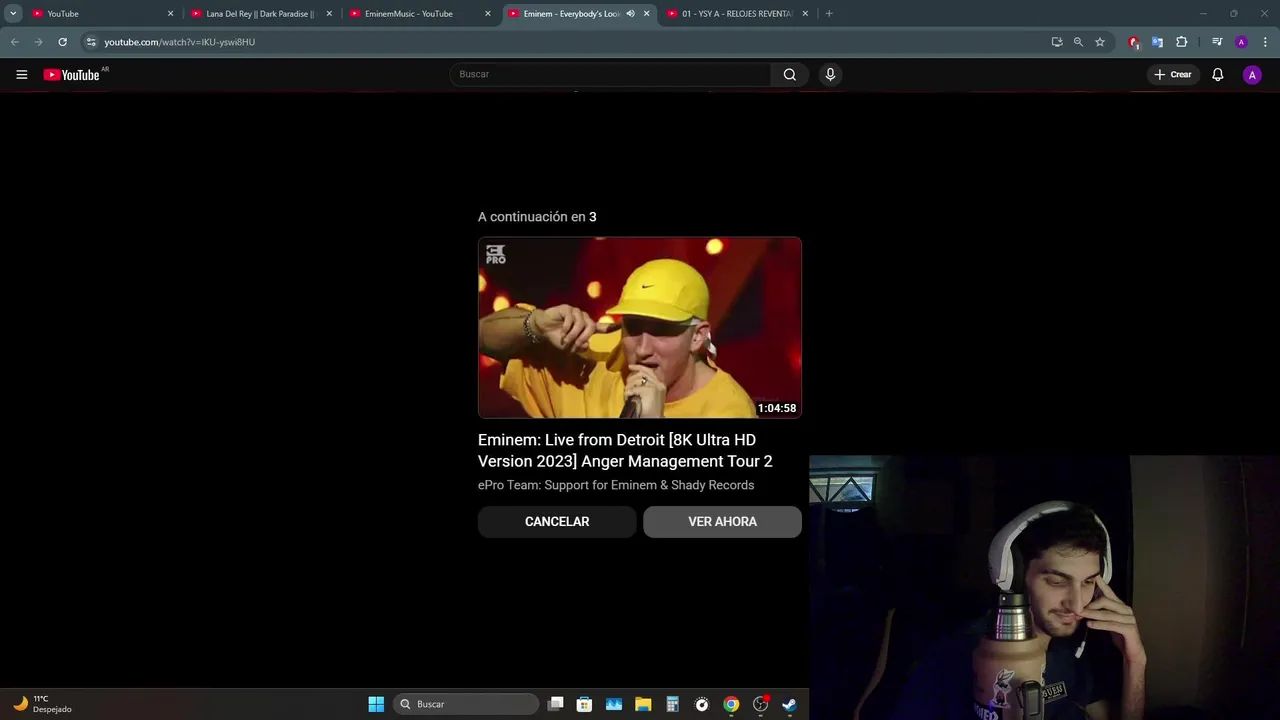Switch to Lana Del Rey Dark Paradise tab
The width and height of the screenshot is (1280, 720).
pos(260,14)
